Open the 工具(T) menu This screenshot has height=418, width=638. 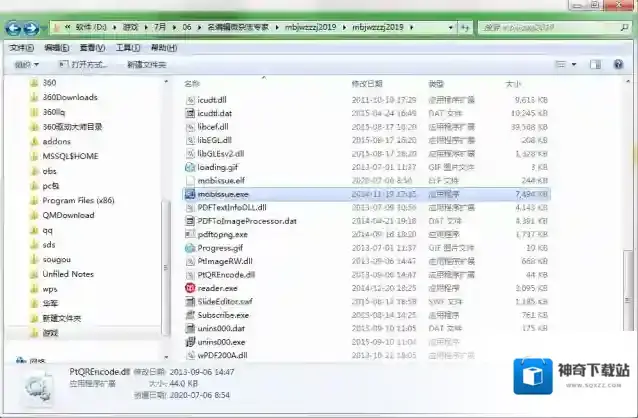127,47
